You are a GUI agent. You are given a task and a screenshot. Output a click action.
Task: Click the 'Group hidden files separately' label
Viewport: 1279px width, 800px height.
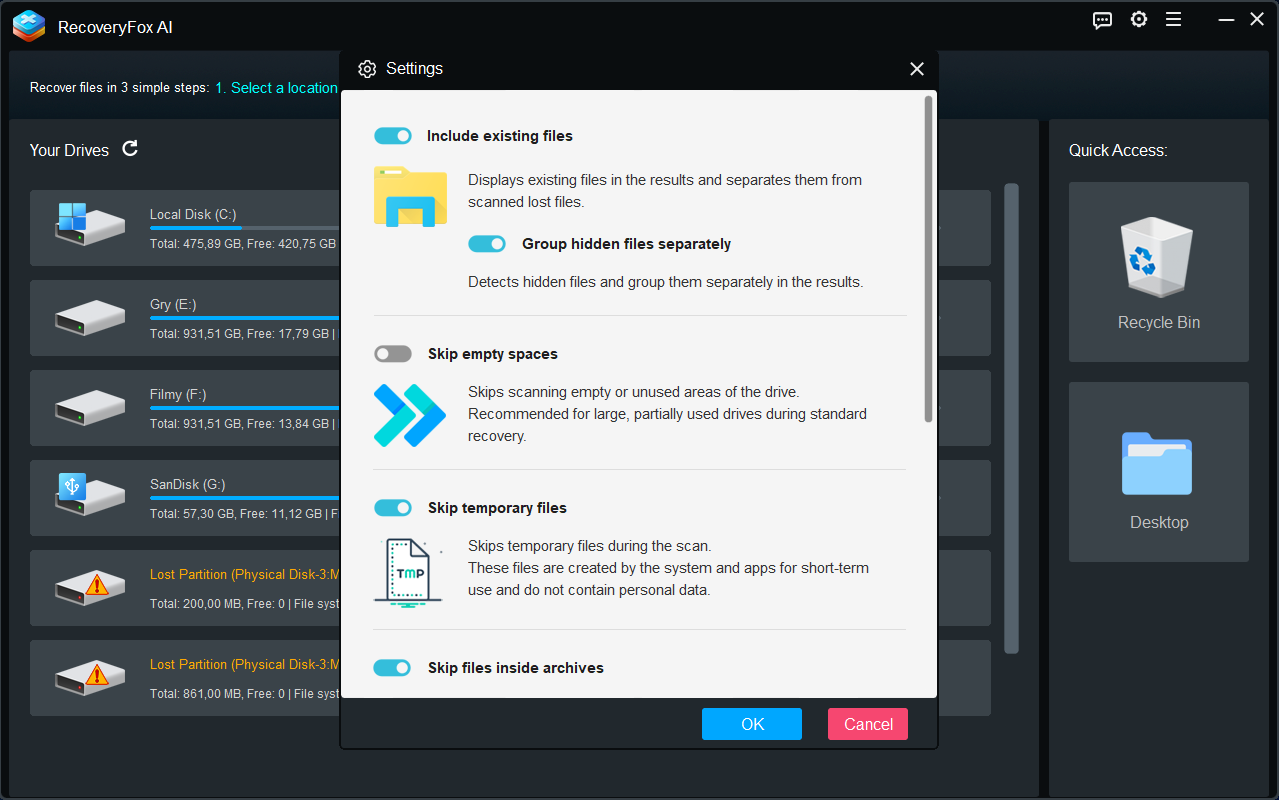coord(626,244)
